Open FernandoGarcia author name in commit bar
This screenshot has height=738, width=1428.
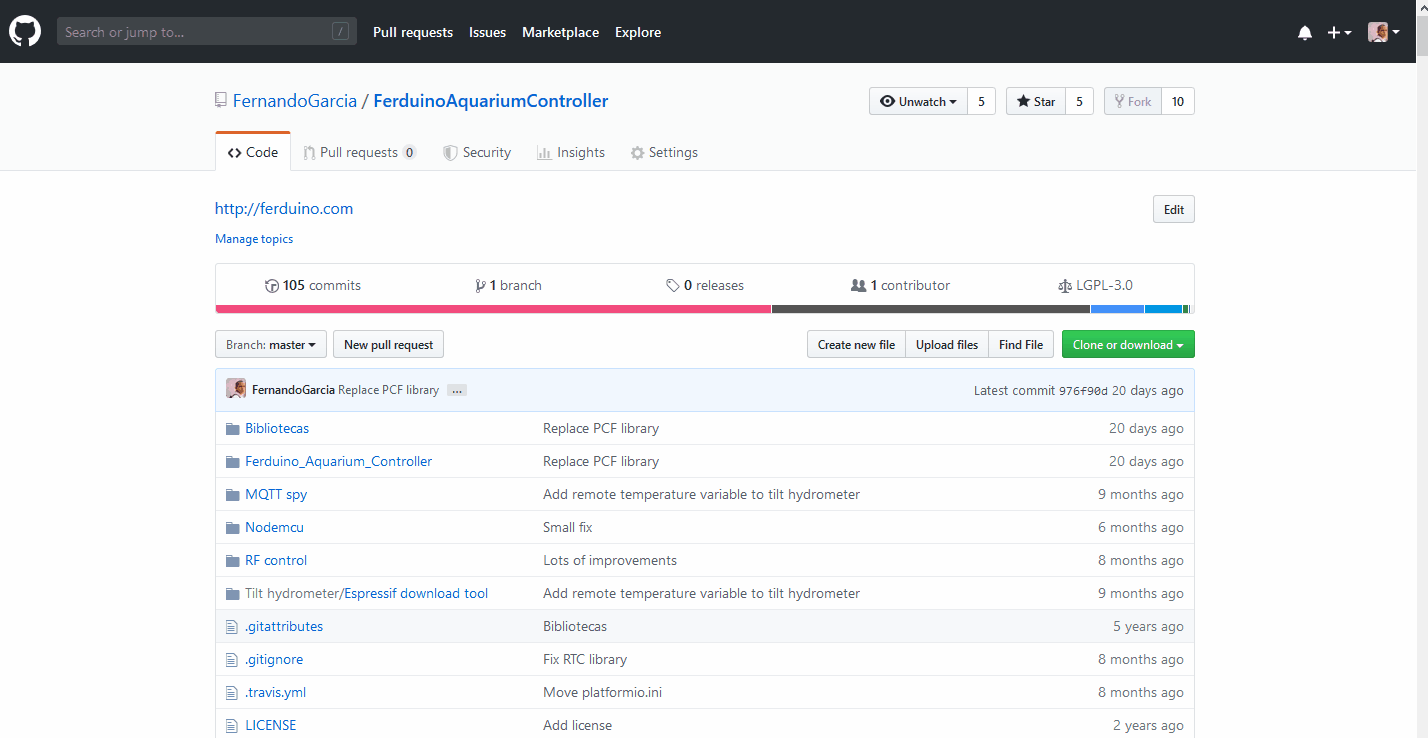293,390
